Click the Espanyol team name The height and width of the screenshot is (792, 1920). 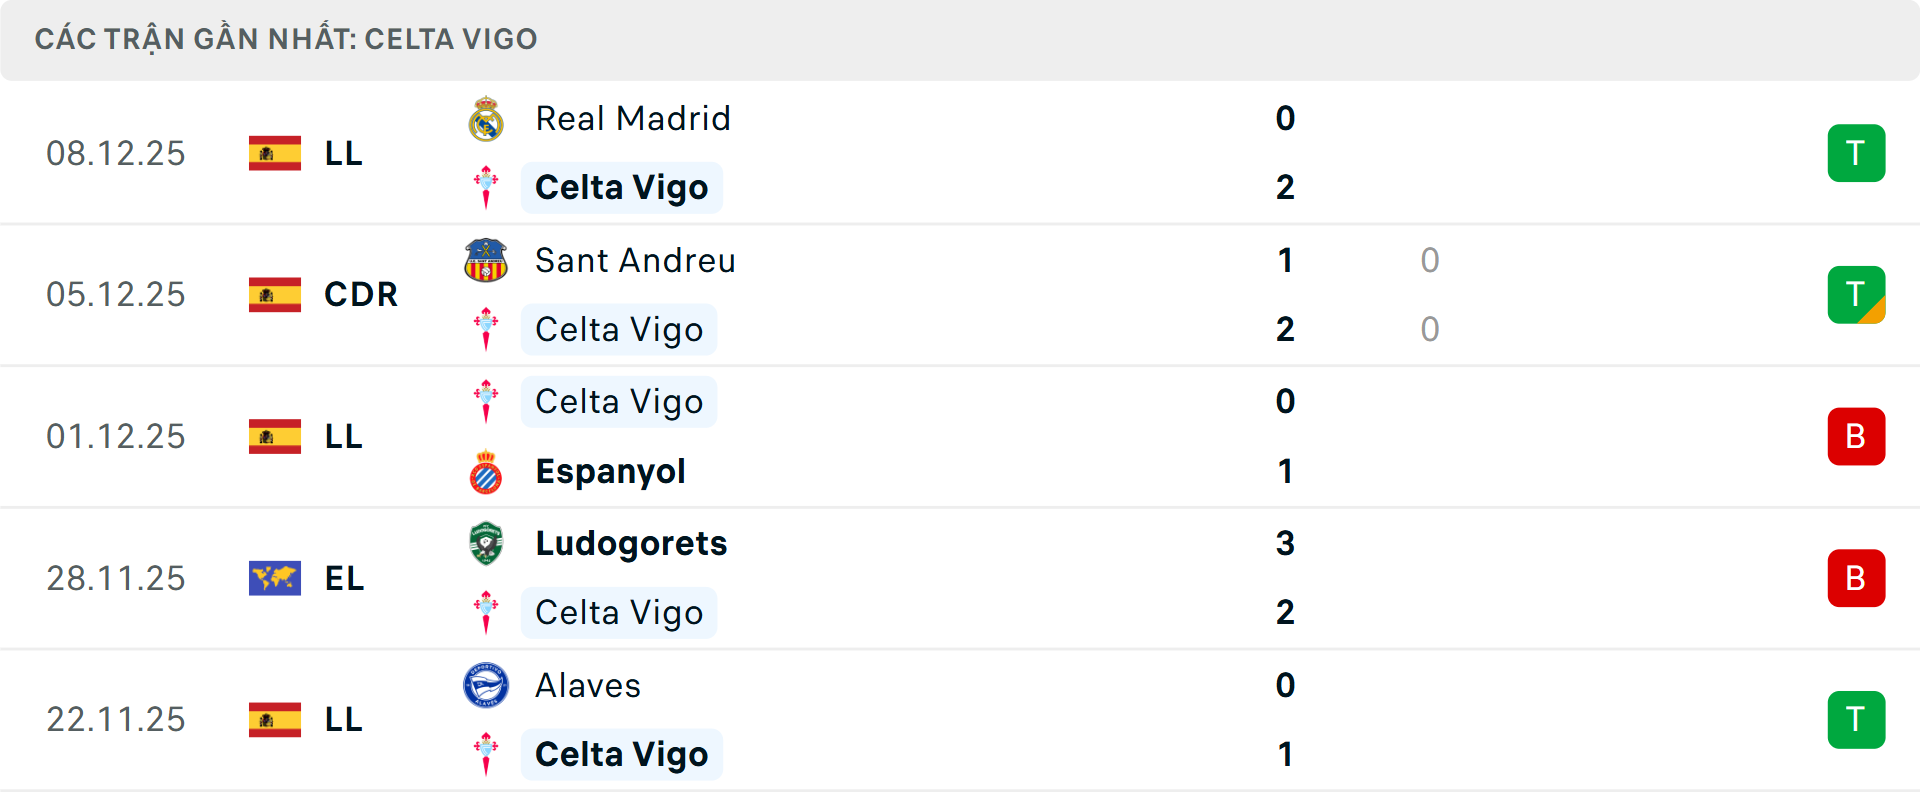[x=610, y=471]
